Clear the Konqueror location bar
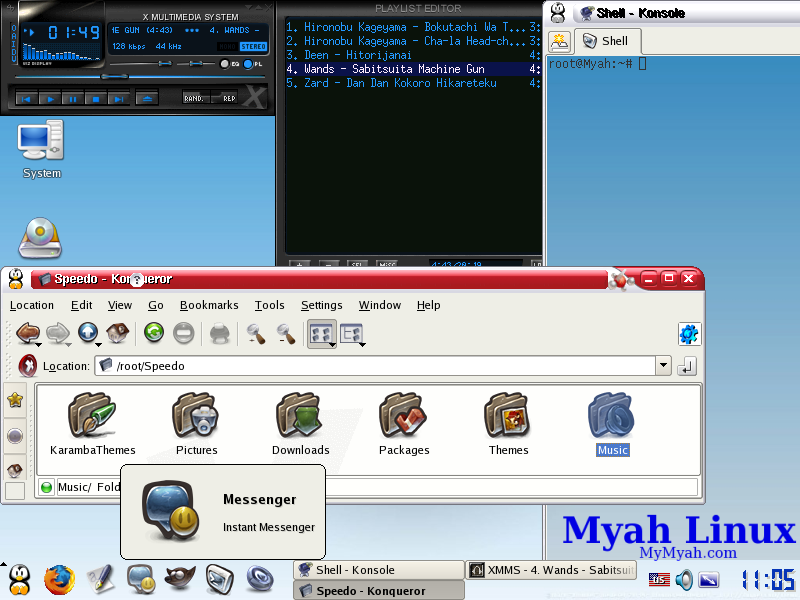The width and height of the screenshot is (800, 600). tap(27, 366)
